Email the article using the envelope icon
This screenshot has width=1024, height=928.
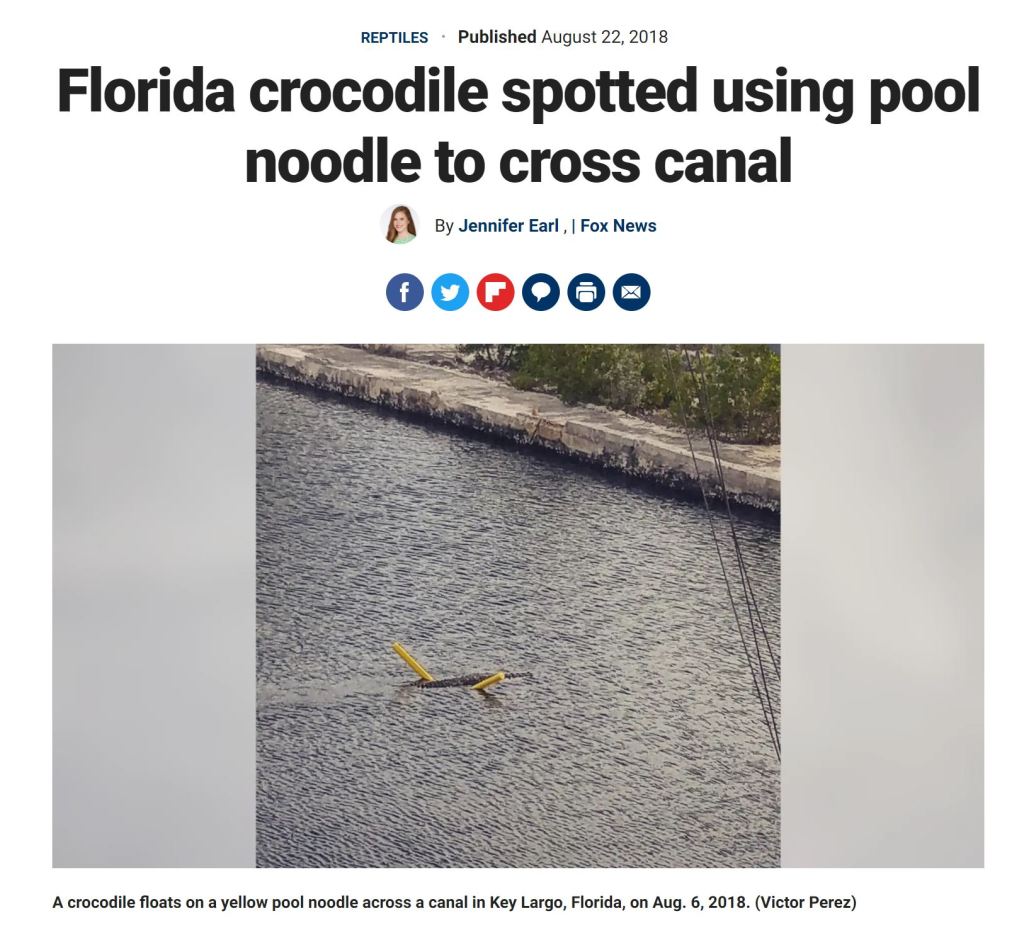632,292
